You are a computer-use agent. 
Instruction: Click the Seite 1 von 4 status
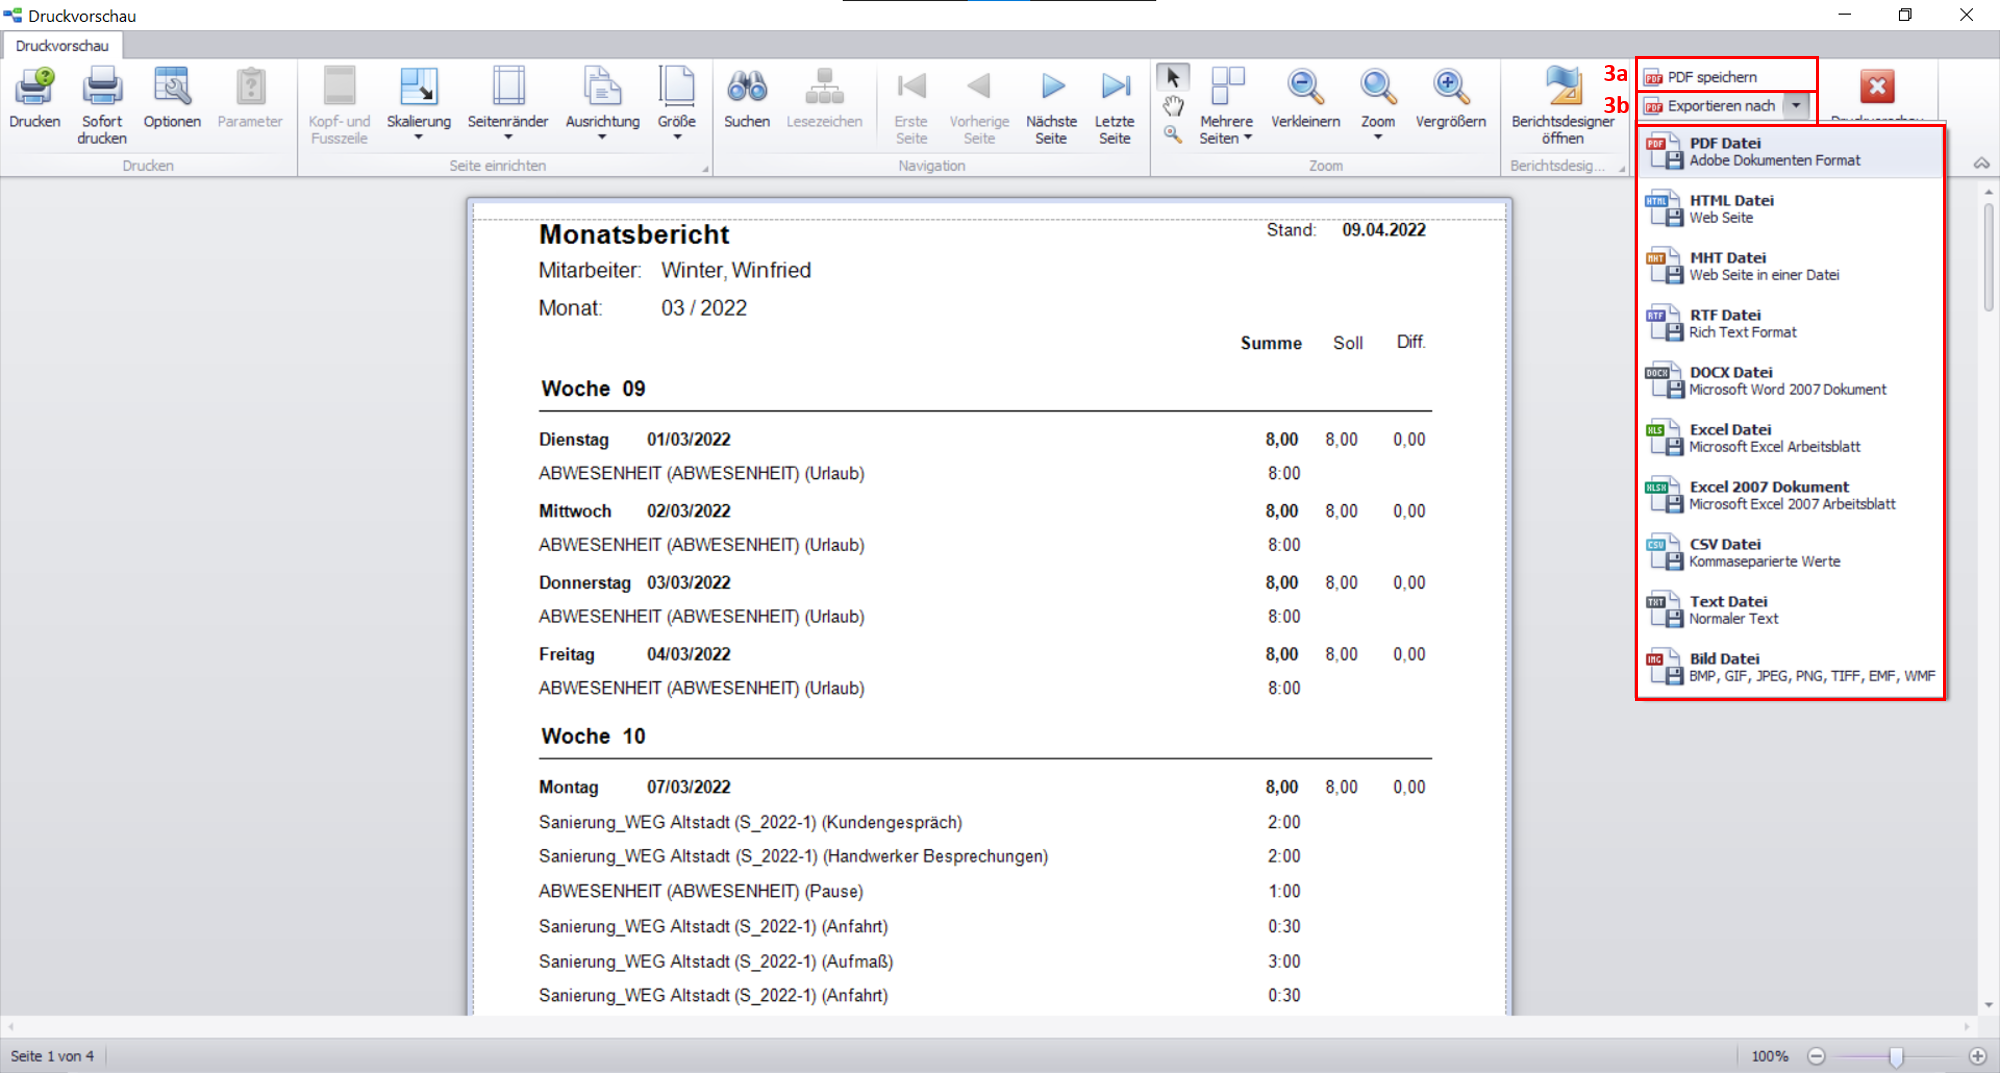52,1056
